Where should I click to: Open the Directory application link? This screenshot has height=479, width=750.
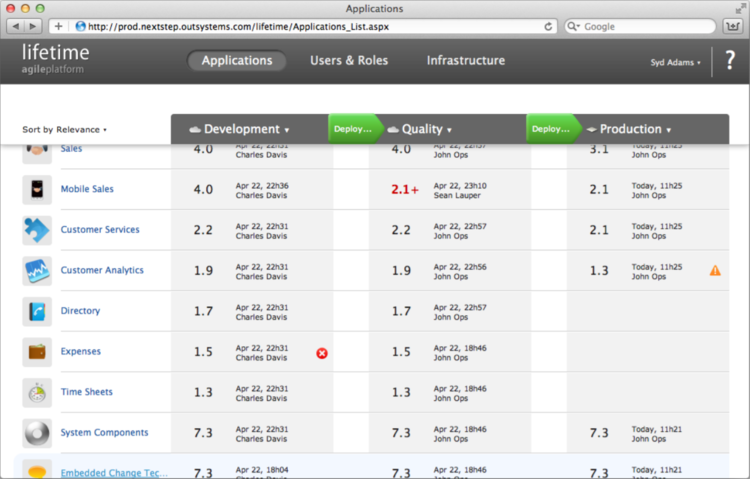pyautogui.click(x=80, y=311)
